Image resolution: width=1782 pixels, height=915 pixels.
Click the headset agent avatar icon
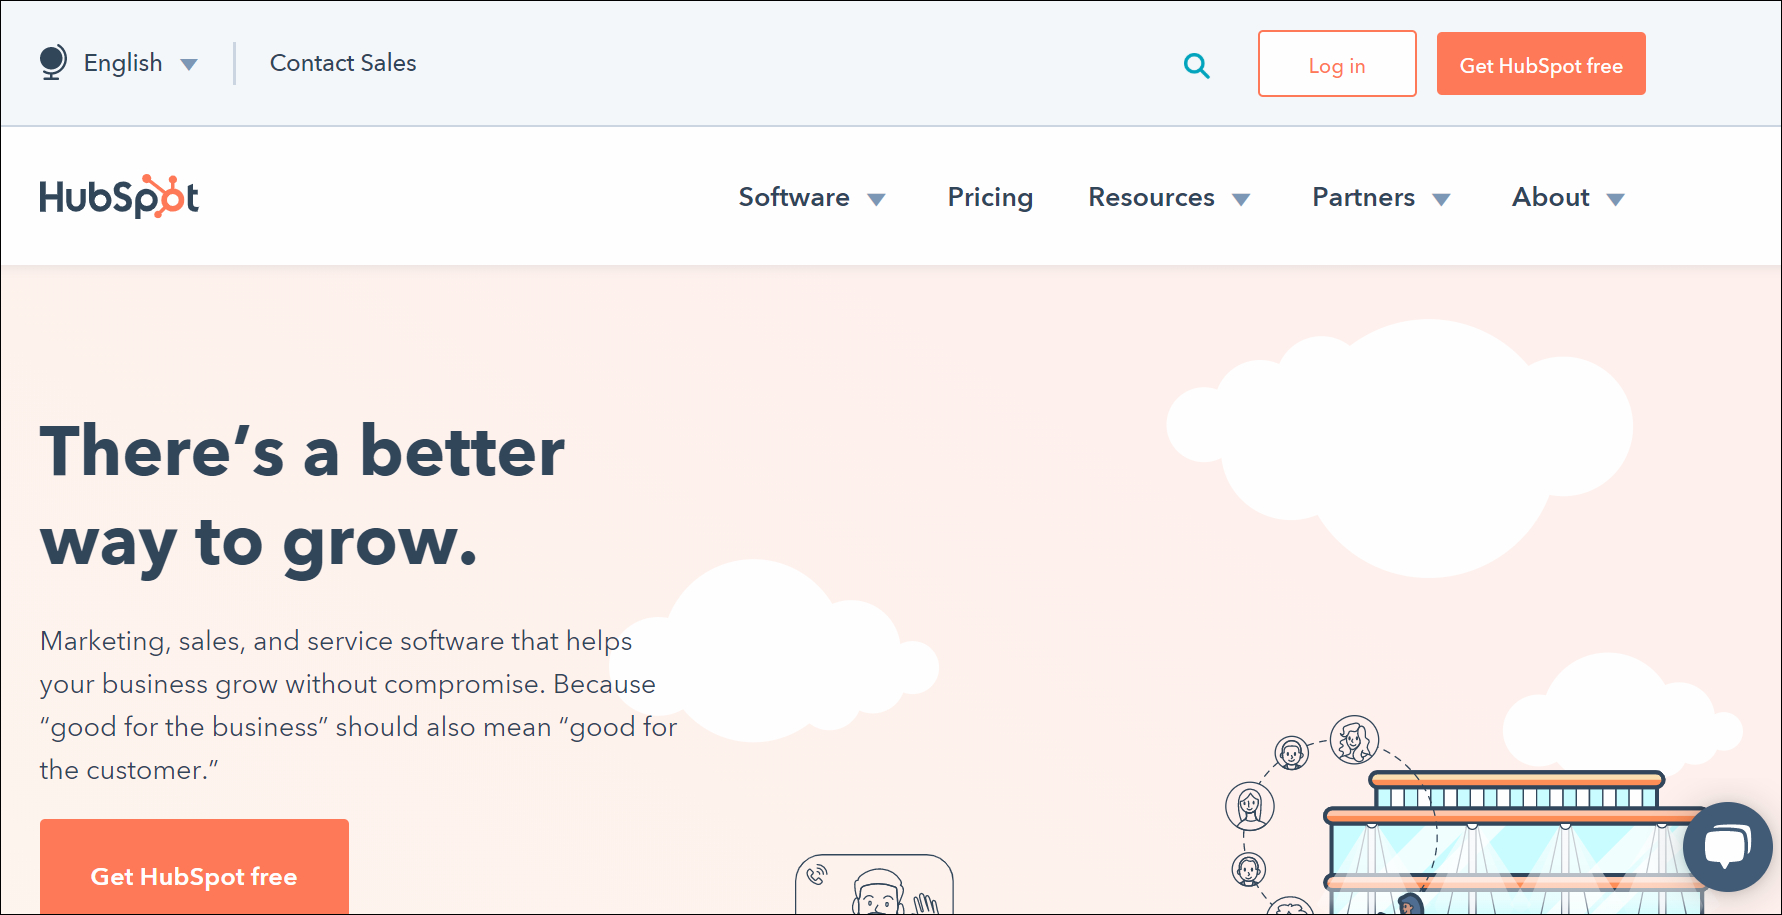(x=1291, y=752)
